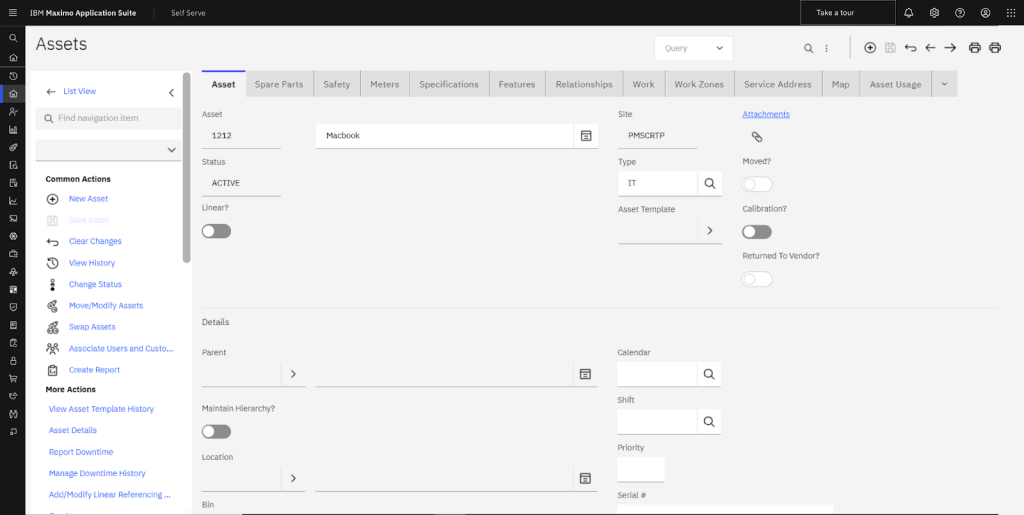Open Location detail menu chevron
Image resolution: width=1024 pixels, height=515 pixels.
coord(293,478)
